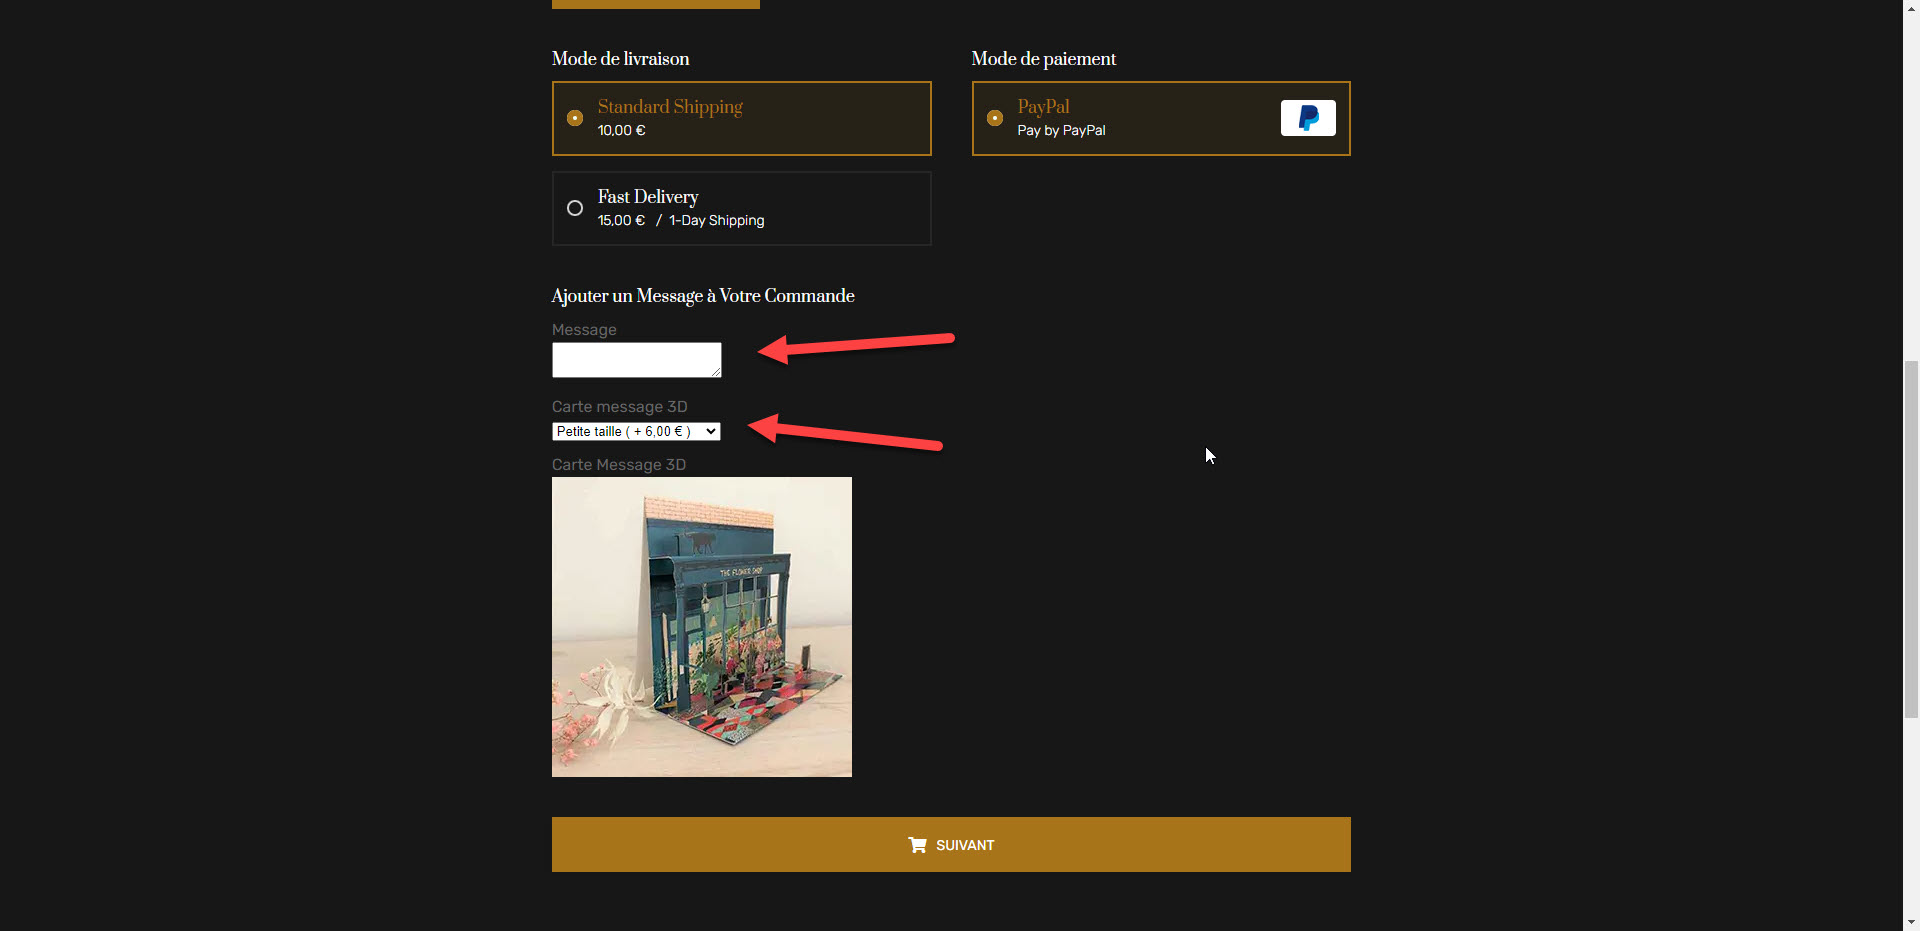Click the scrollbar down arrow

tap(1911, 922)
